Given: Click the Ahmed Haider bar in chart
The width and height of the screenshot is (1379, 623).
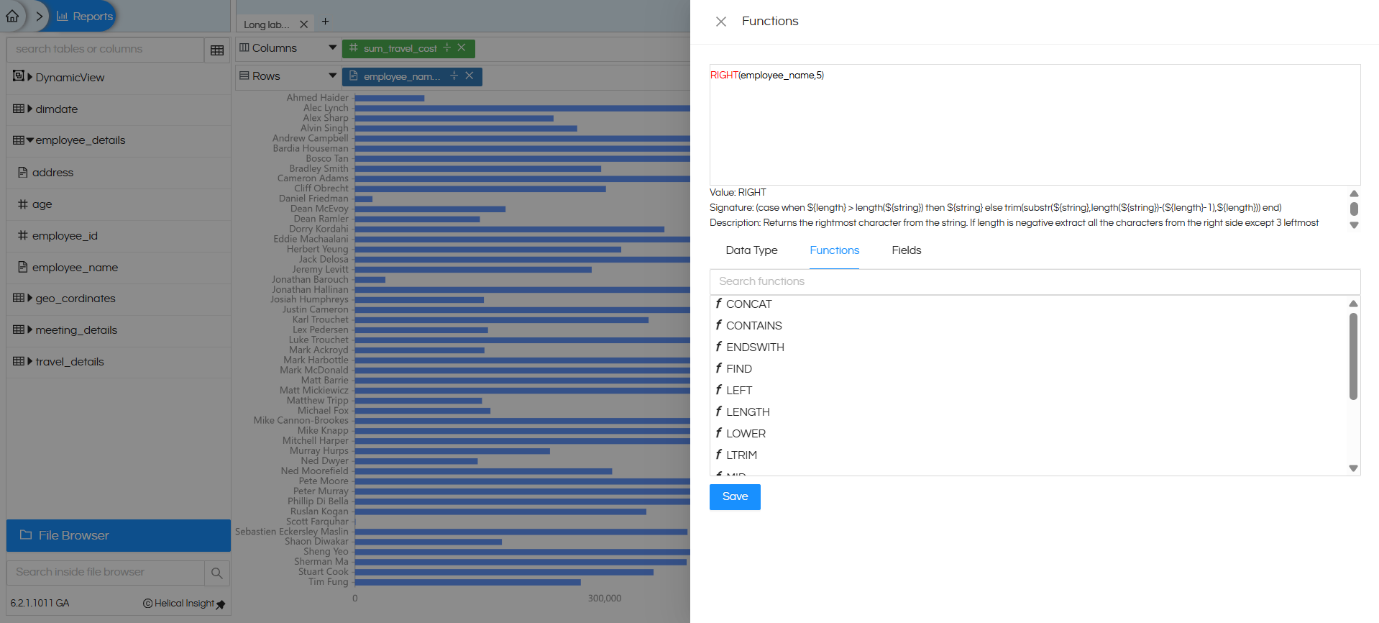Looking at the screenshot, I should [389, 98].
